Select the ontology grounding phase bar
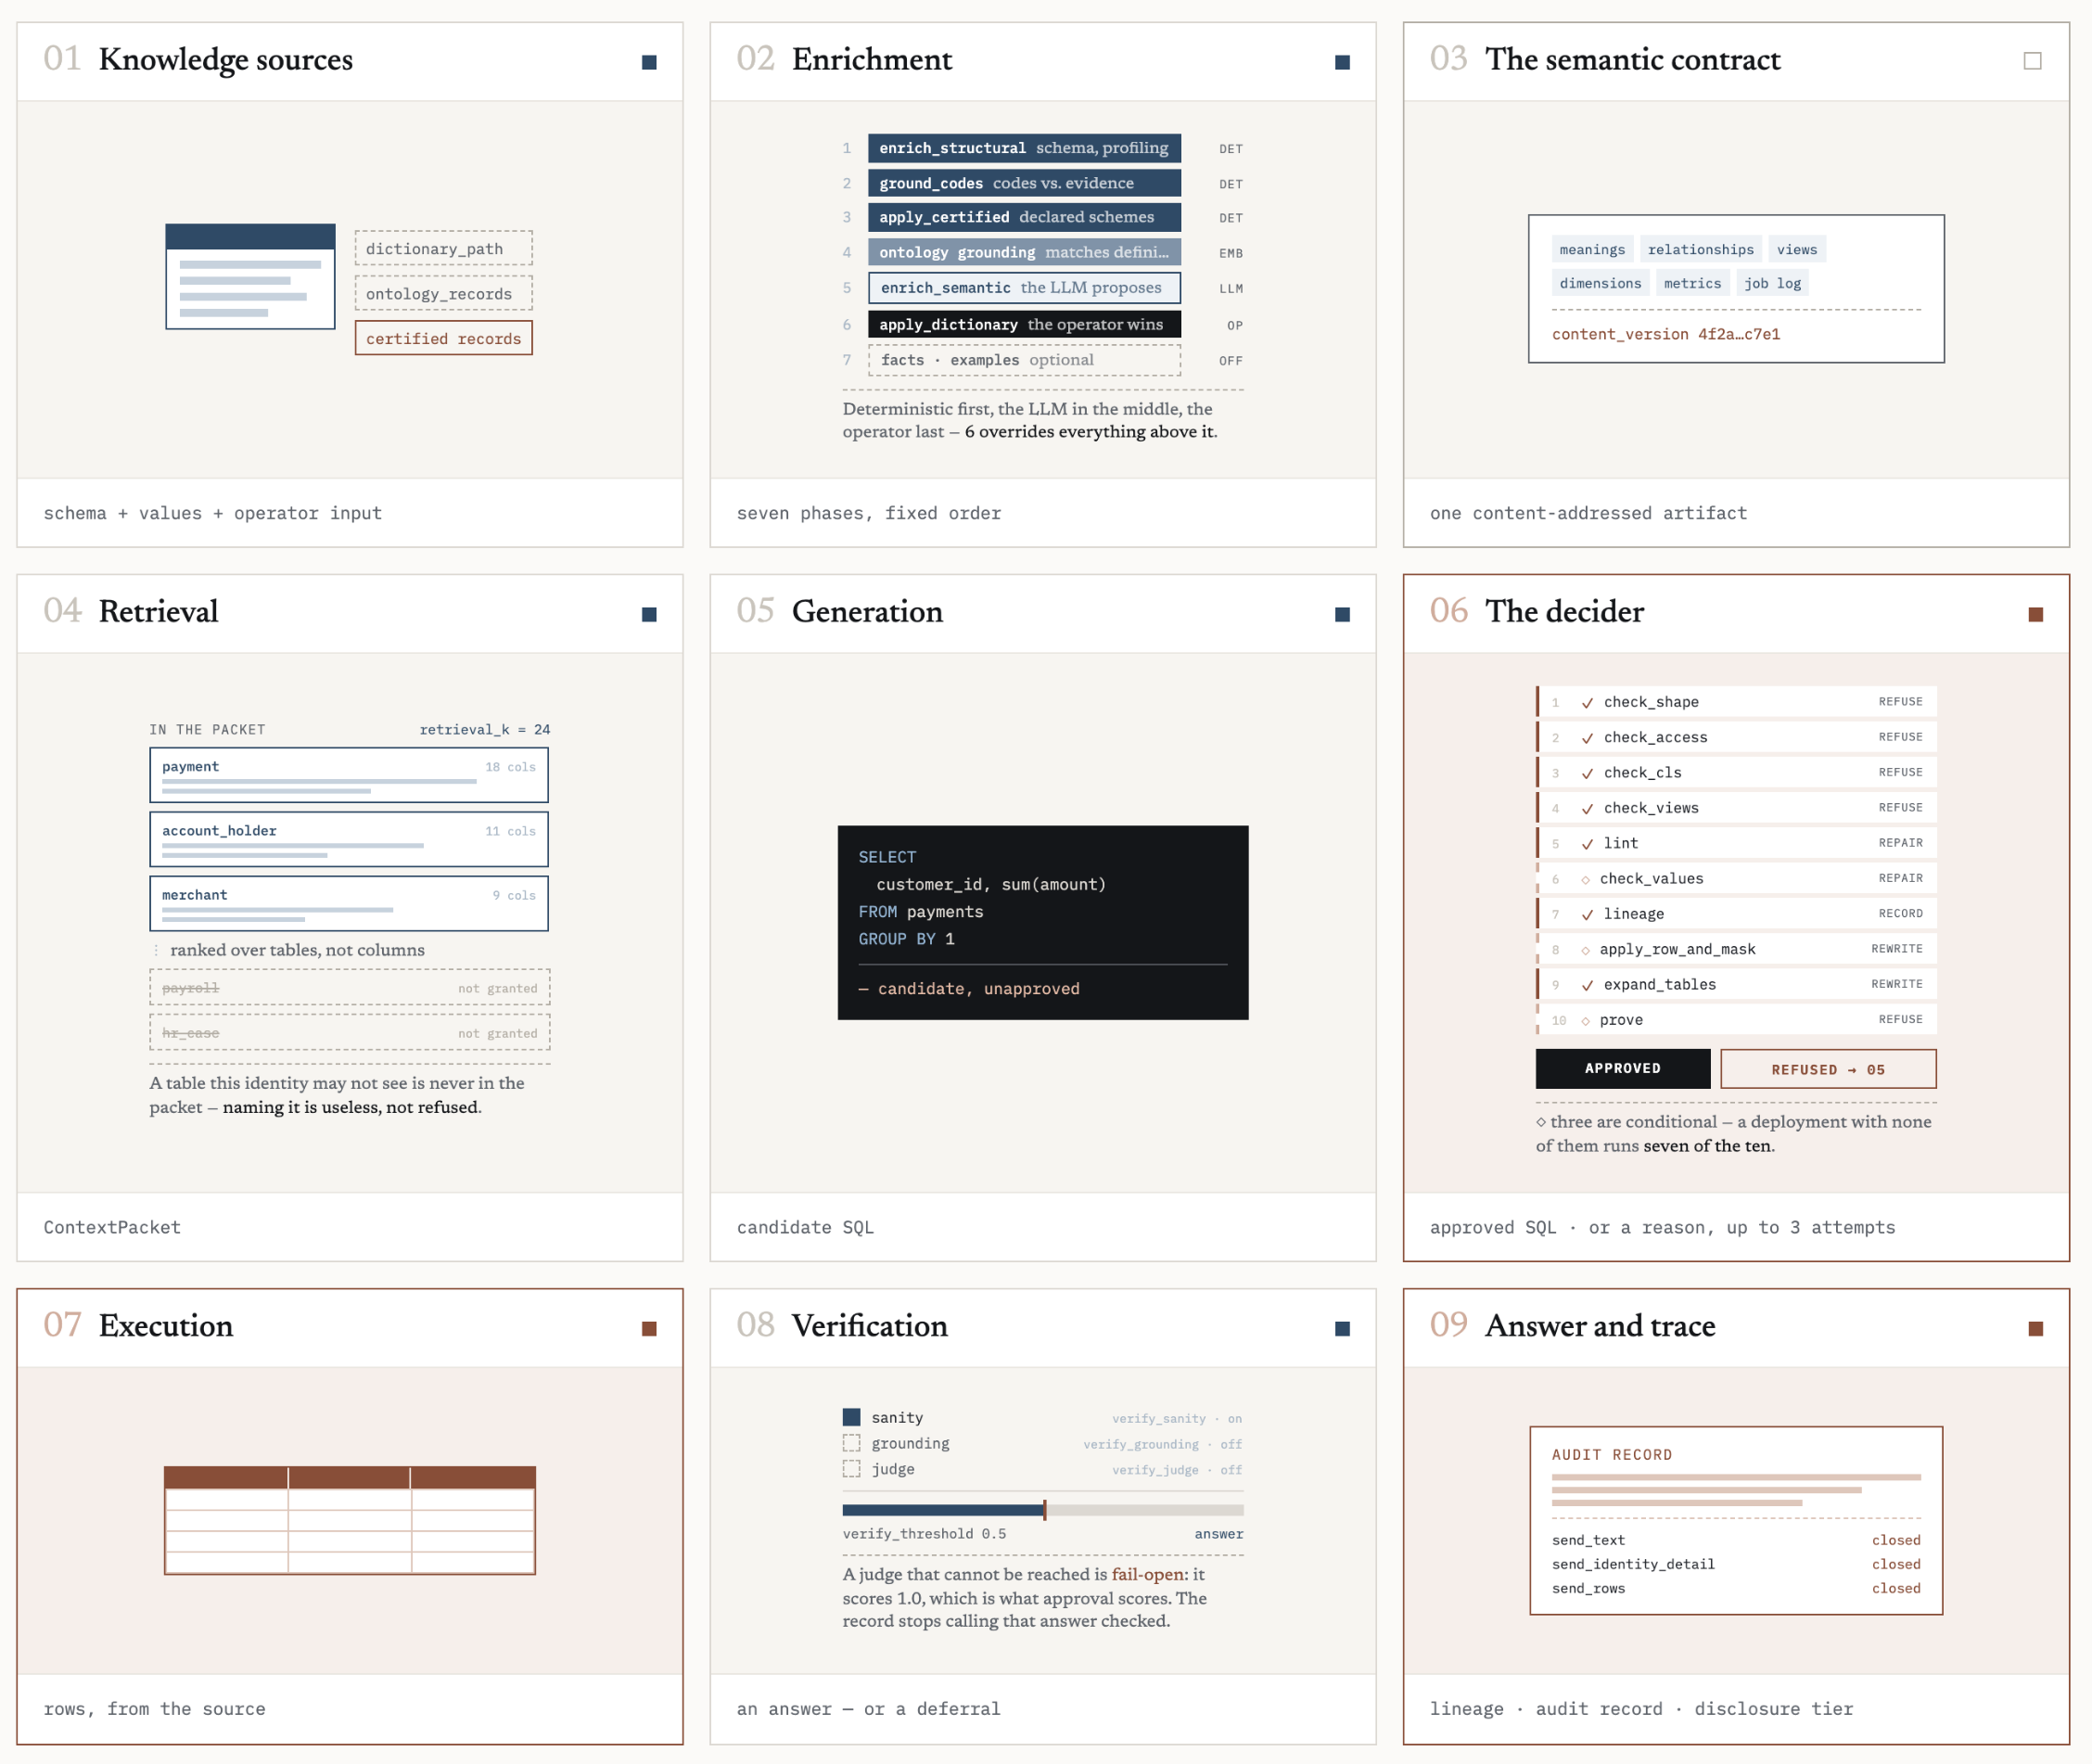The height and width of the screenshot is (1764, 2092). coord(1024,252)
